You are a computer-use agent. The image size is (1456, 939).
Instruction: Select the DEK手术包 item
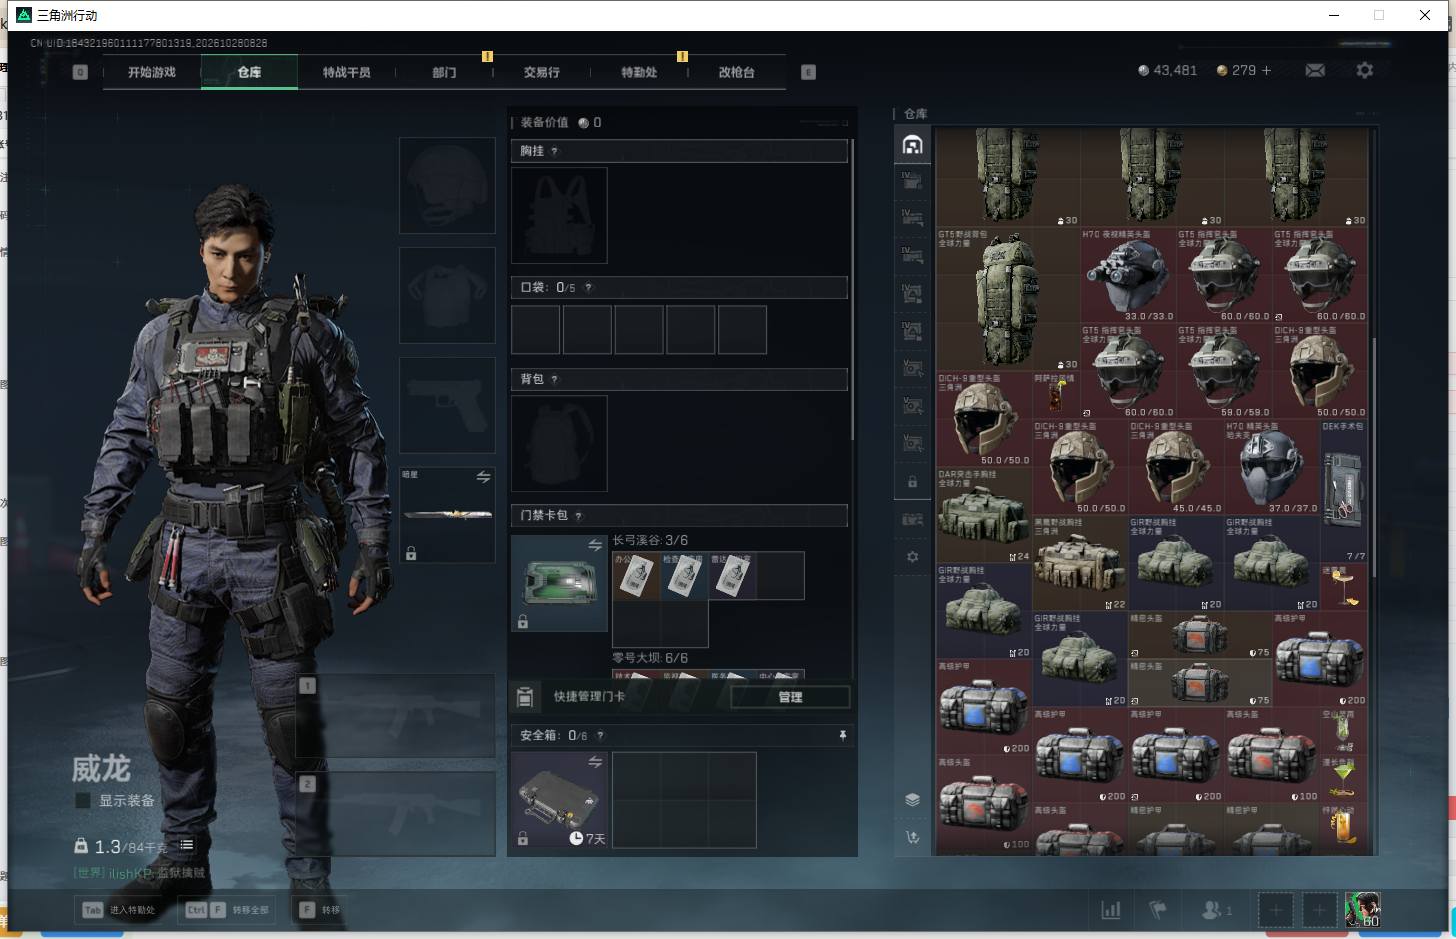click(1343, 491)
